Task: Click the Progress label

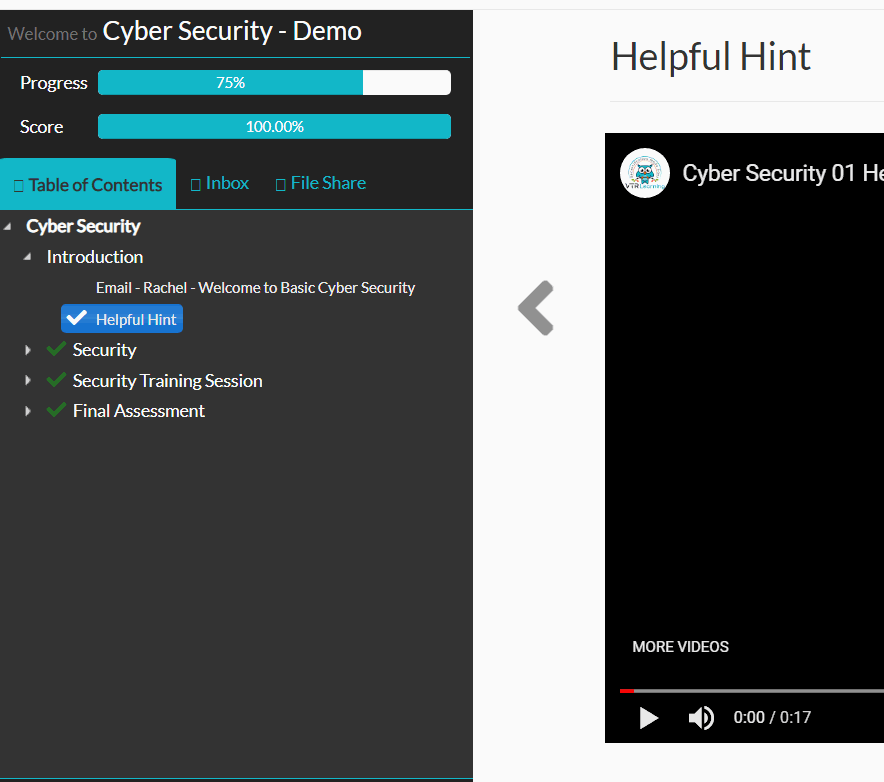Action: [54, 83]
